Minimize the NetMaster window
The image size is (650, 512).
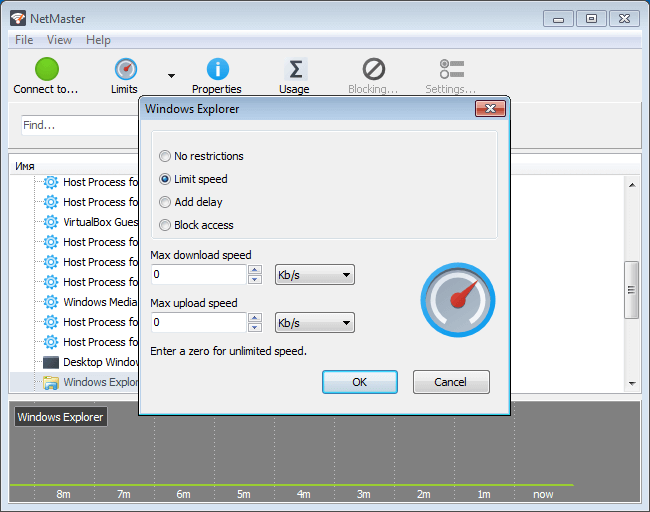558,19
